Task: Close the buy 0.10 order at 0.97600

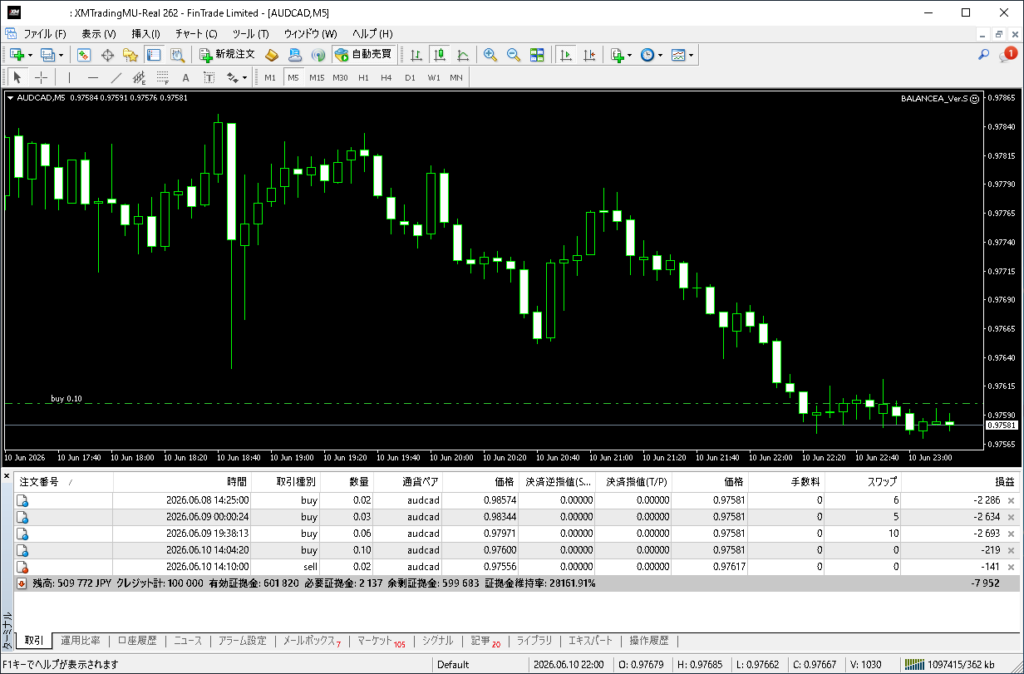Action: click(x=1011, y=551)
